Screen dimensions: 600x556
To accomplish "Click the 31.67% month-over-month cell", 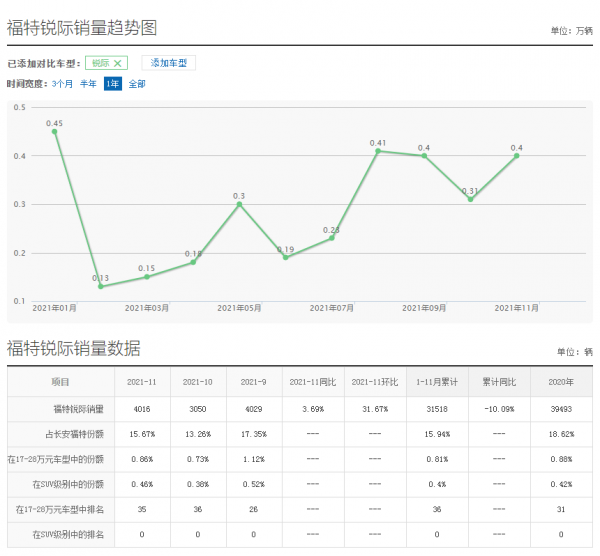I will pyautogui.click(x=375, y=409).
